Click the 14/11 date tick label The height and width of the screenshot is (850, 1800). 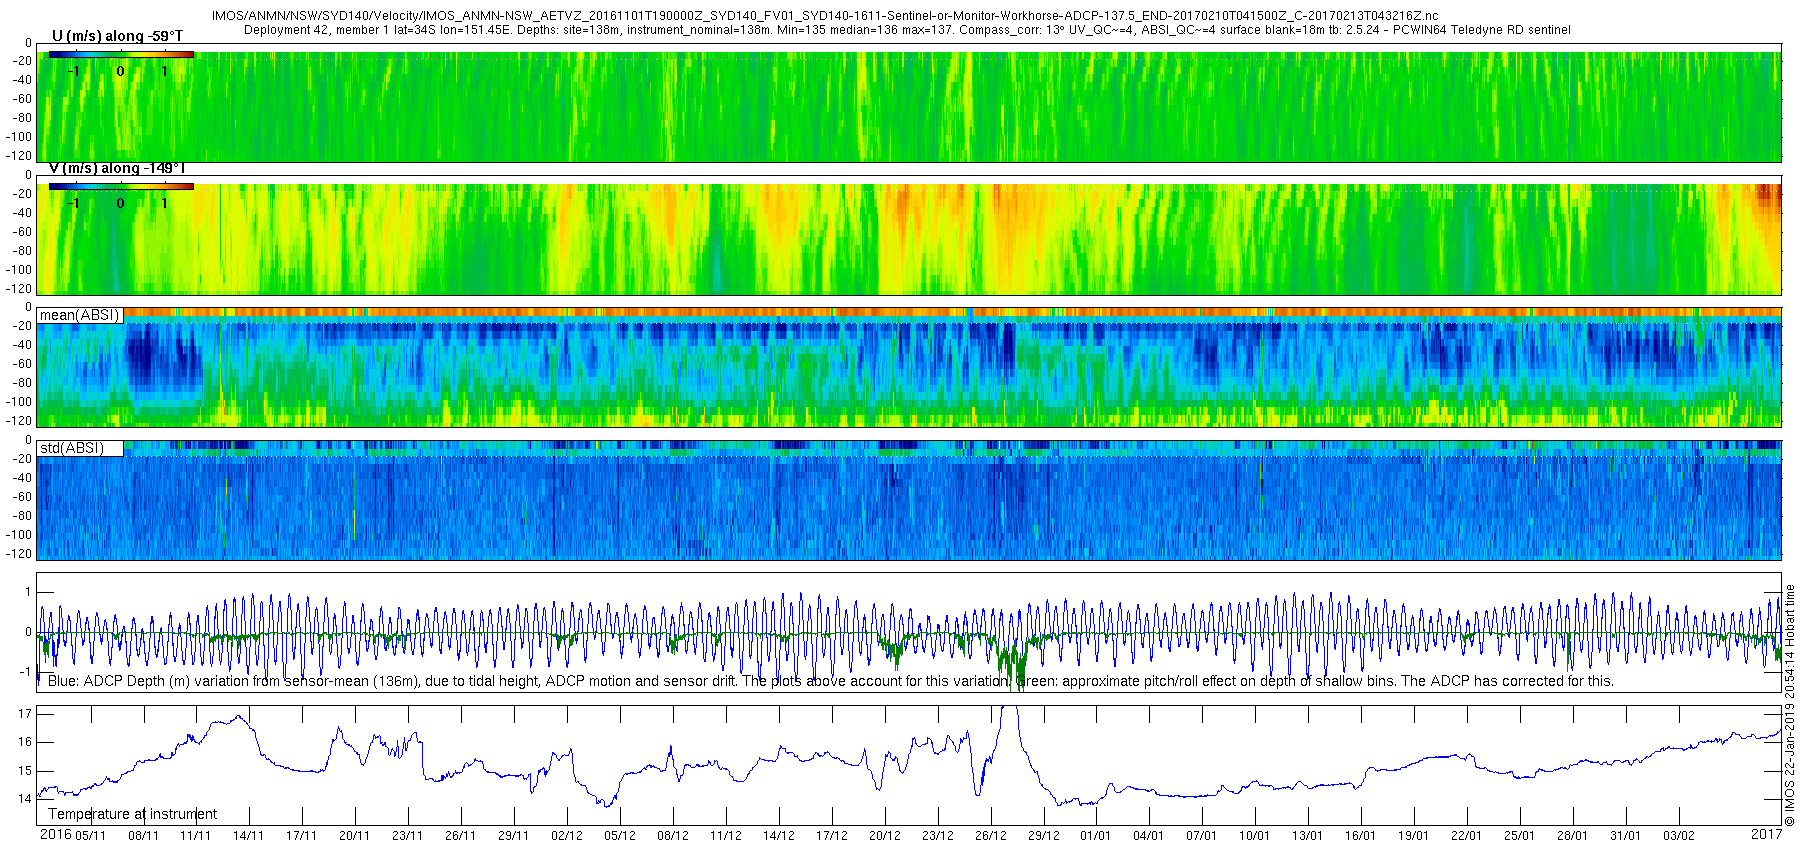click(249, 836)
